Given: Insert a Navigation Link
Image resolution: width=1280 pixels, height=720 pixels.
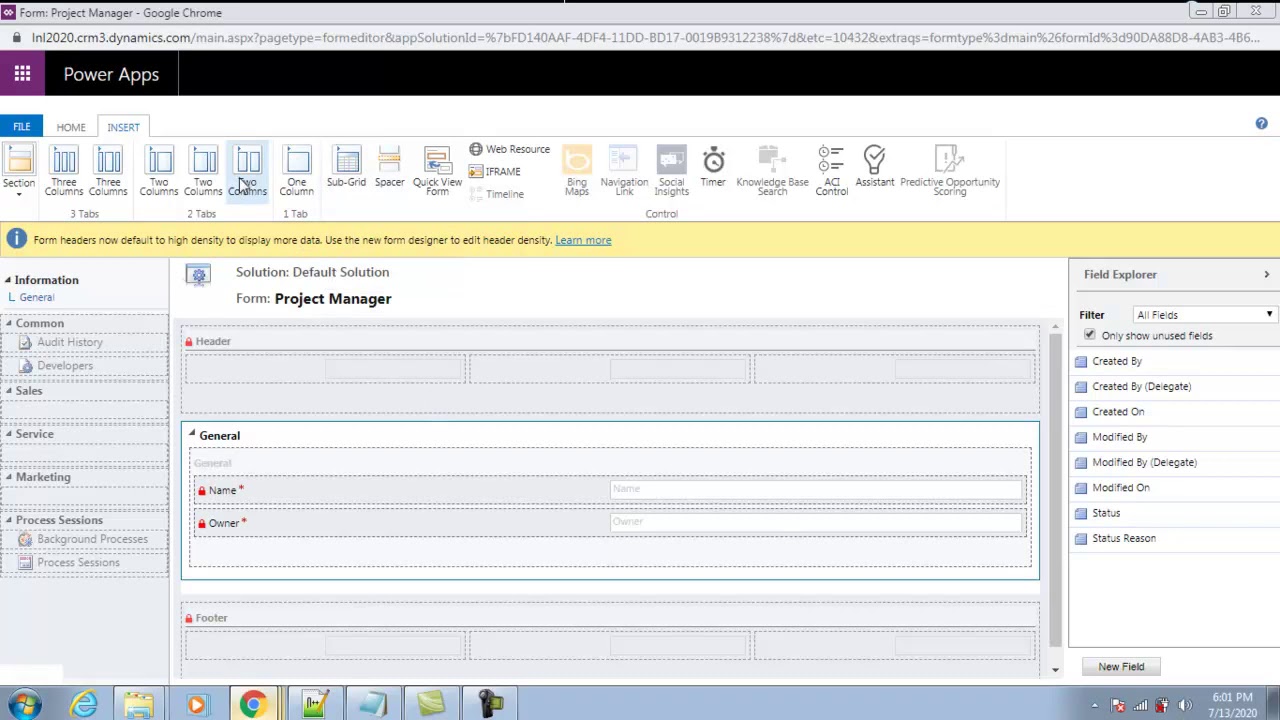Looking at the screenshot, I should click(624, 171).
